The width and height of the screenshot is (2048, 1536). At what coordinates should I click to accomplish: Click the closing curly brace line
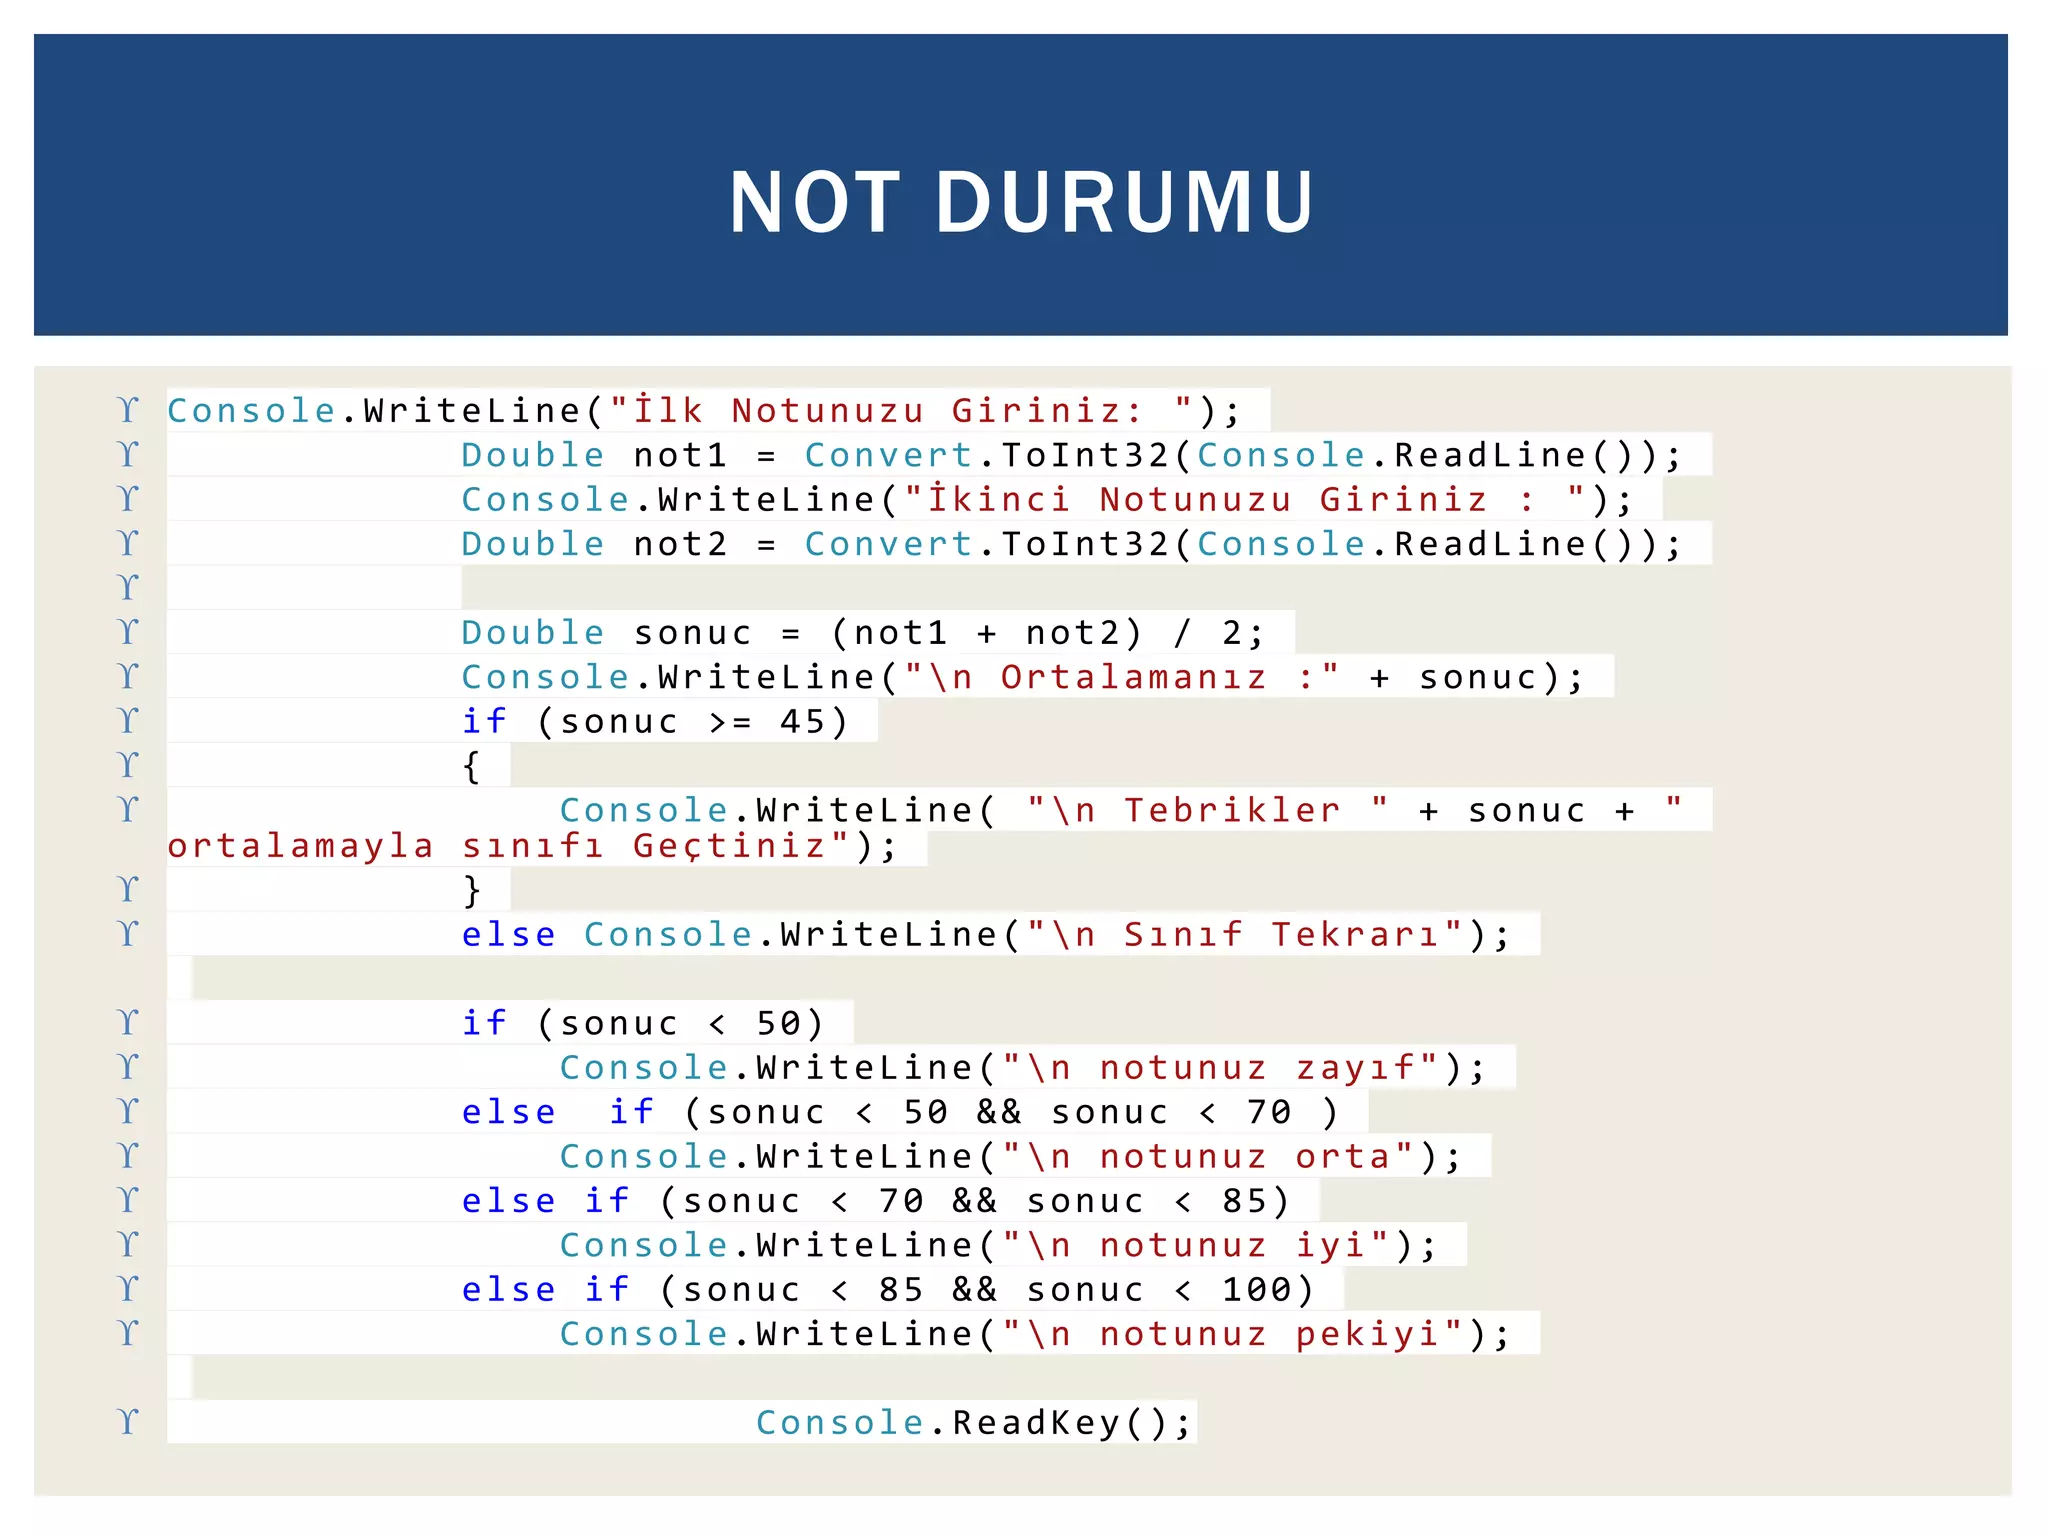pos(472,890)
